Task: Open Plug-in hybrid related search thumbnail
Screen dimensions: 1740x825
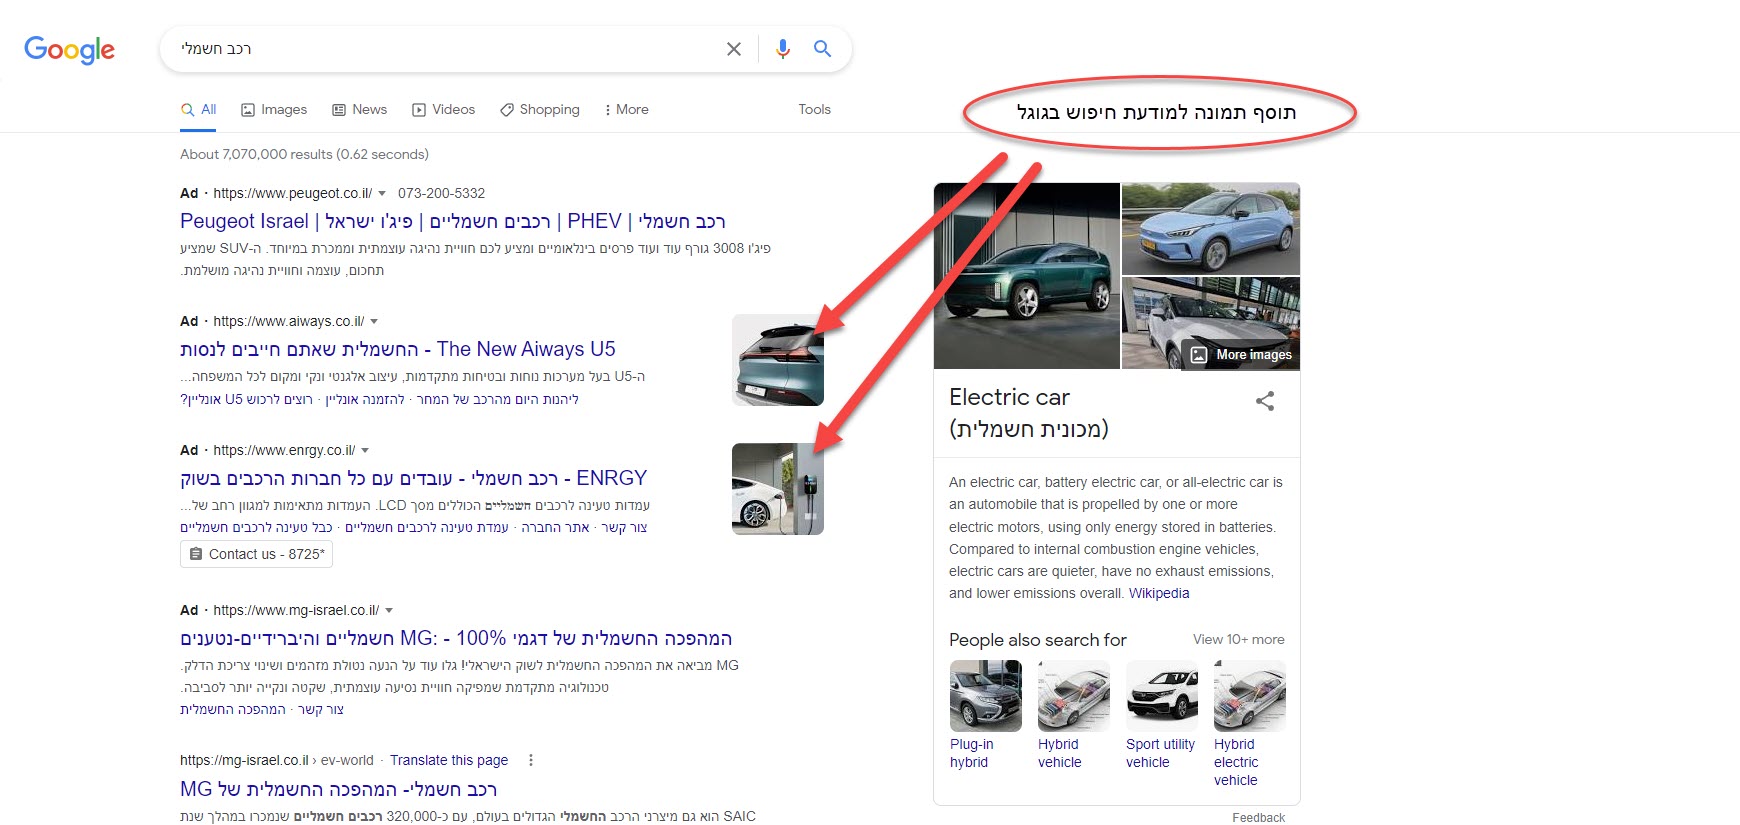Action: coord(986,696)
